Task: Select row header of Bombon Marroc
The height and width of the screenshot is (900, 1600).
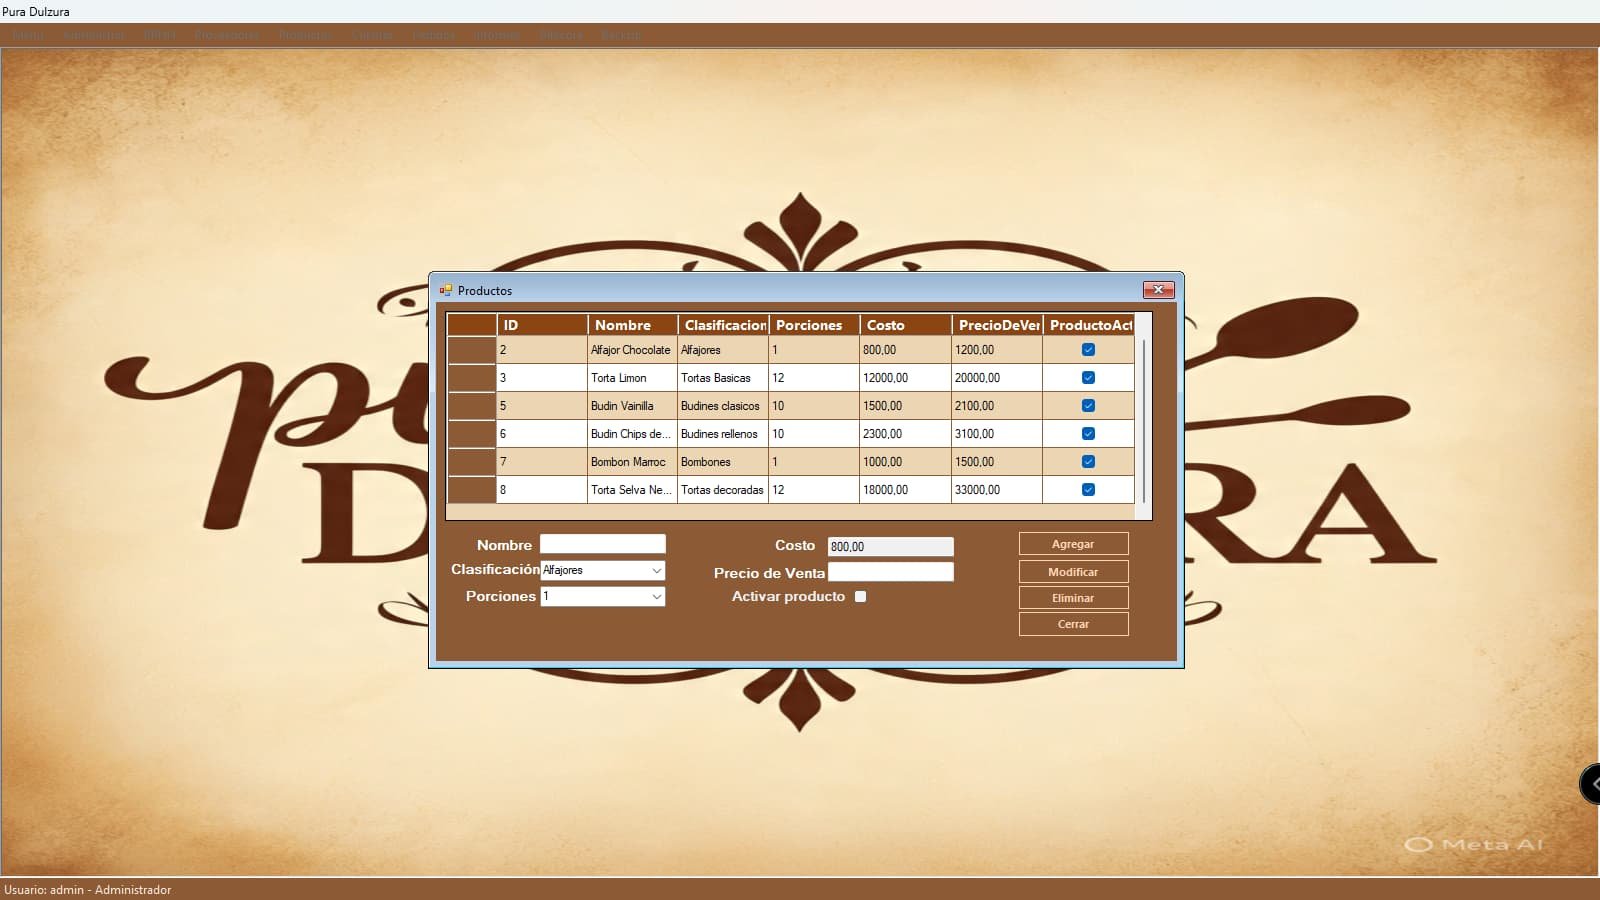Action: [x=472, y=462]
